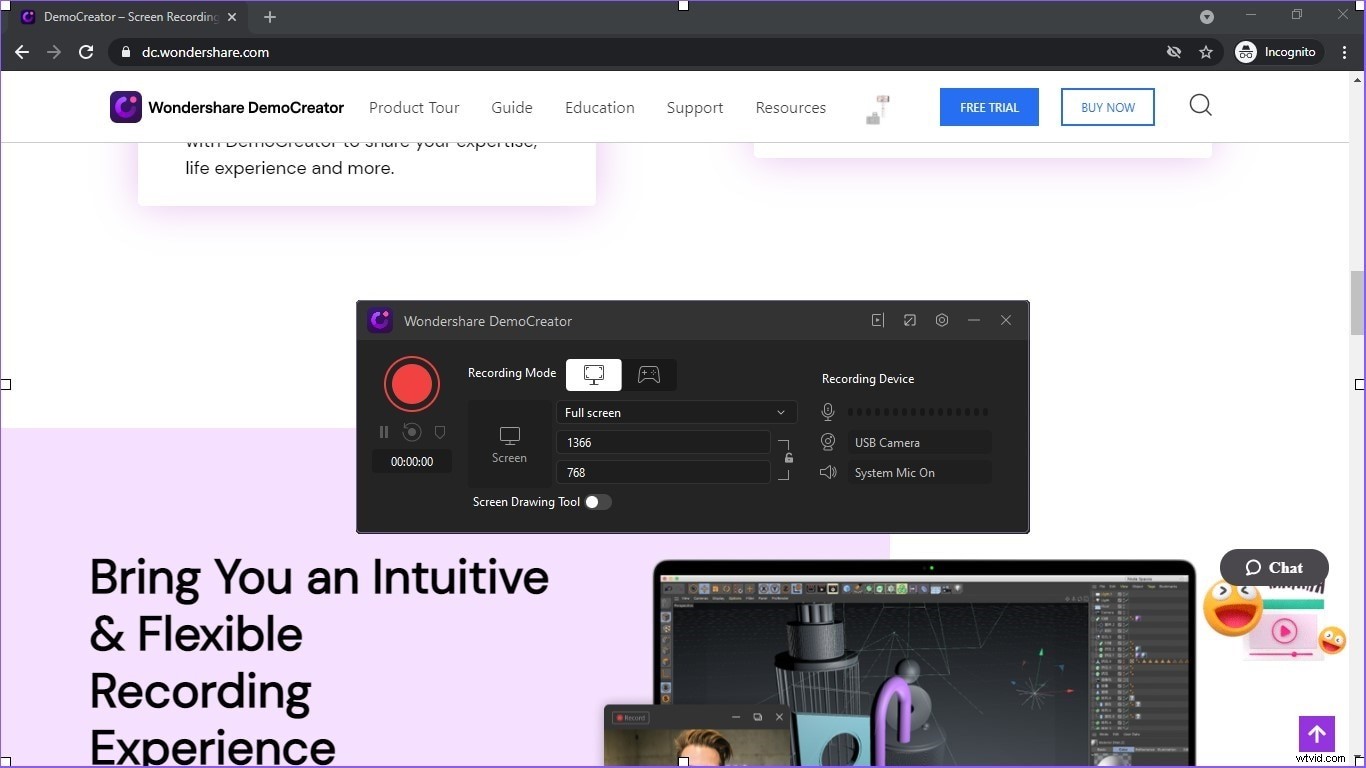Click the restart recording icon
The image size is (1366, 768).
pyautogui.click(x=411, y=431)
